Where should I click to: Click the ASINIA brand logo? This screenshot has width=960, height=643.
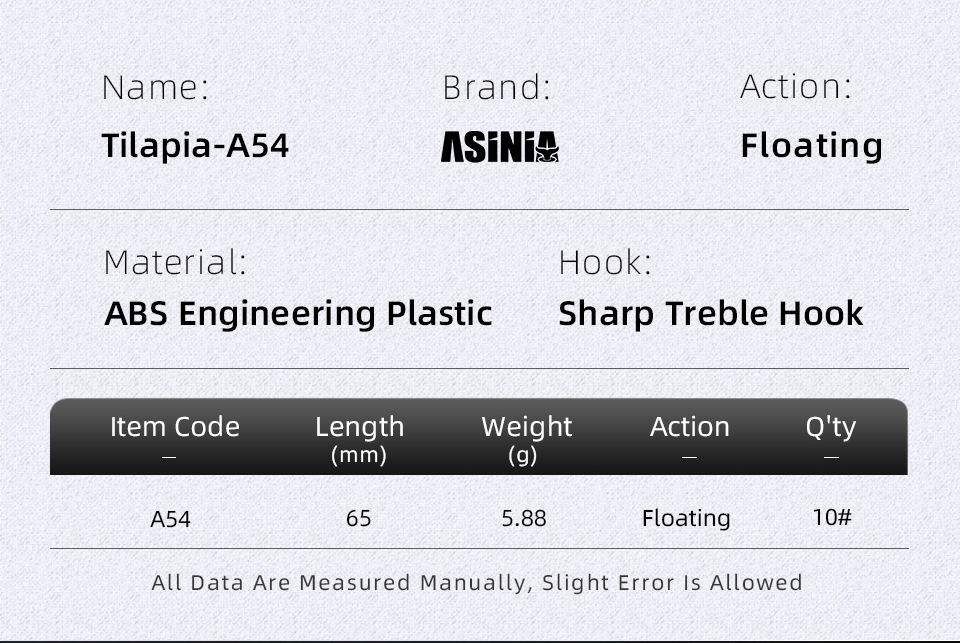tap(499, 147)
